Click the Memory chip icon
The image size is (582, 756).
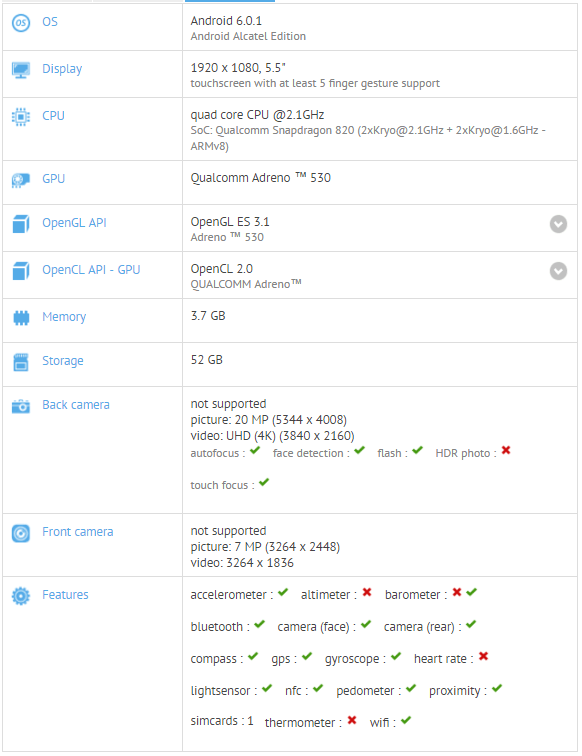click(21, 318)
